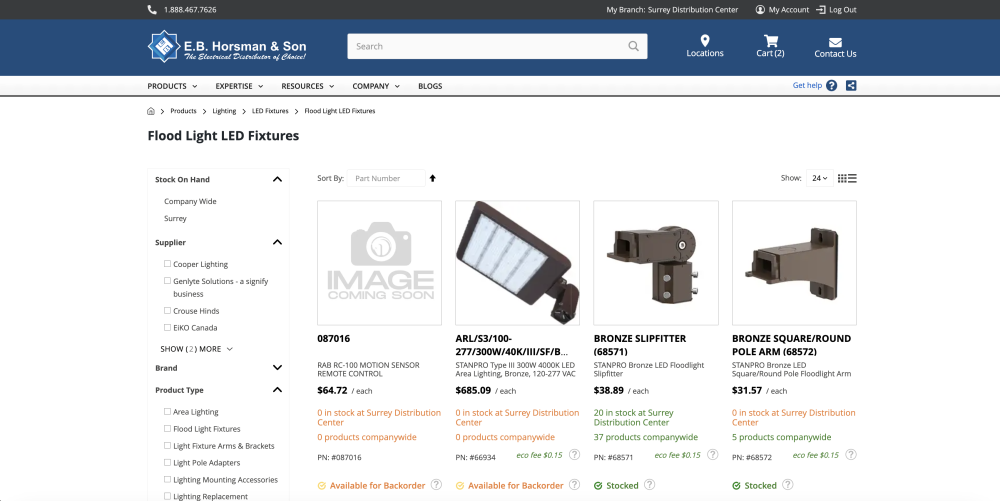Image resolution: width=1000 pixels, height=501 pixels.
Task: Click the search magnifier icon
Action: tap(633, 47)
